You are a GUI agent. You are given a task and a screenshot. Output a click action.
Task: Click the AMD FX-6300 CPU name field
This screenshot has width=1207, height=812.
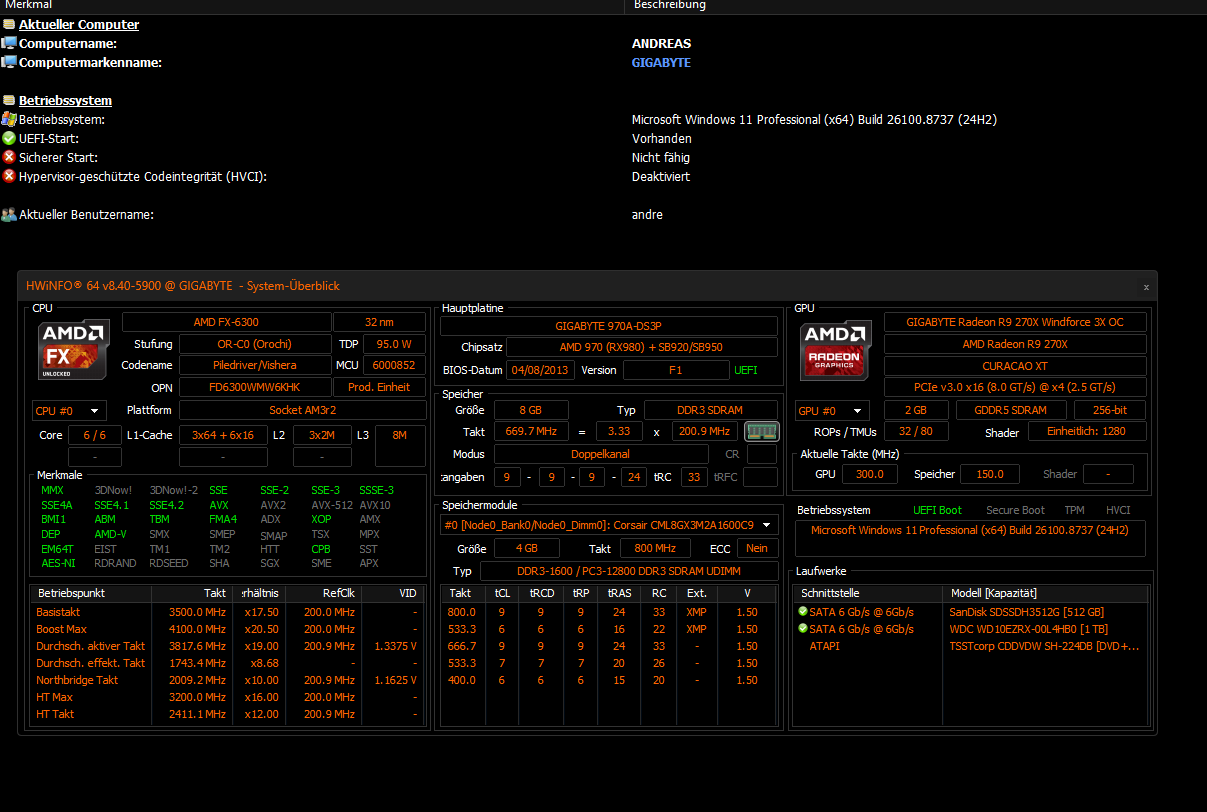point(226,322)
